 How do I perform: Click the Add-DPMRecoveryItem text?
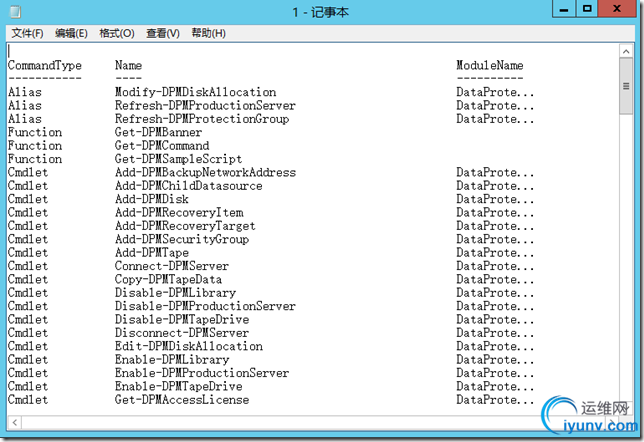coord(179,212)
